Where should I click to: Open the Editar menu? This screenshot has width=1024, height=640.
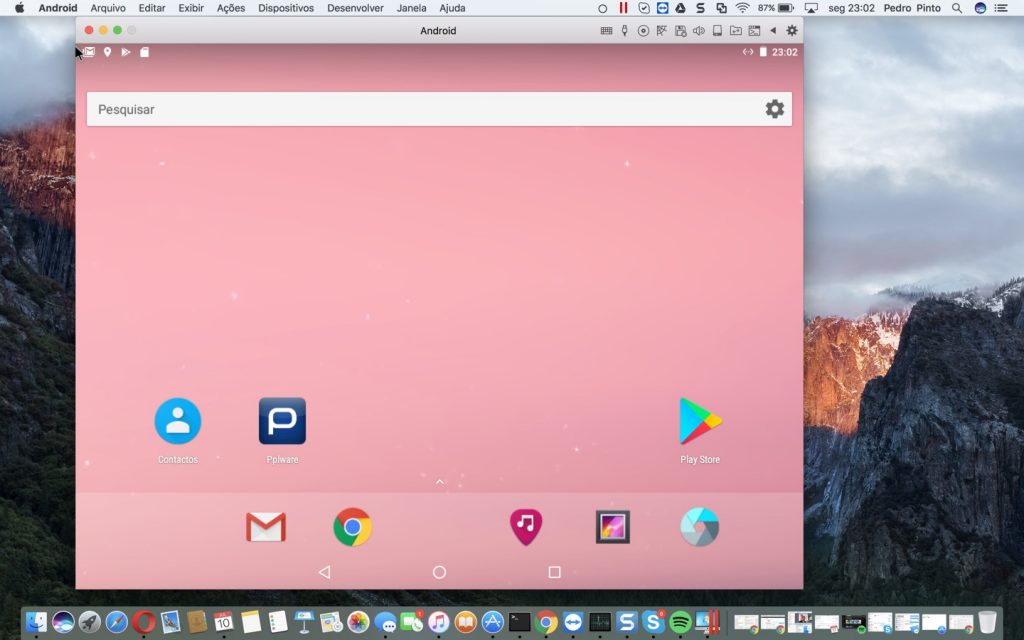152,8
